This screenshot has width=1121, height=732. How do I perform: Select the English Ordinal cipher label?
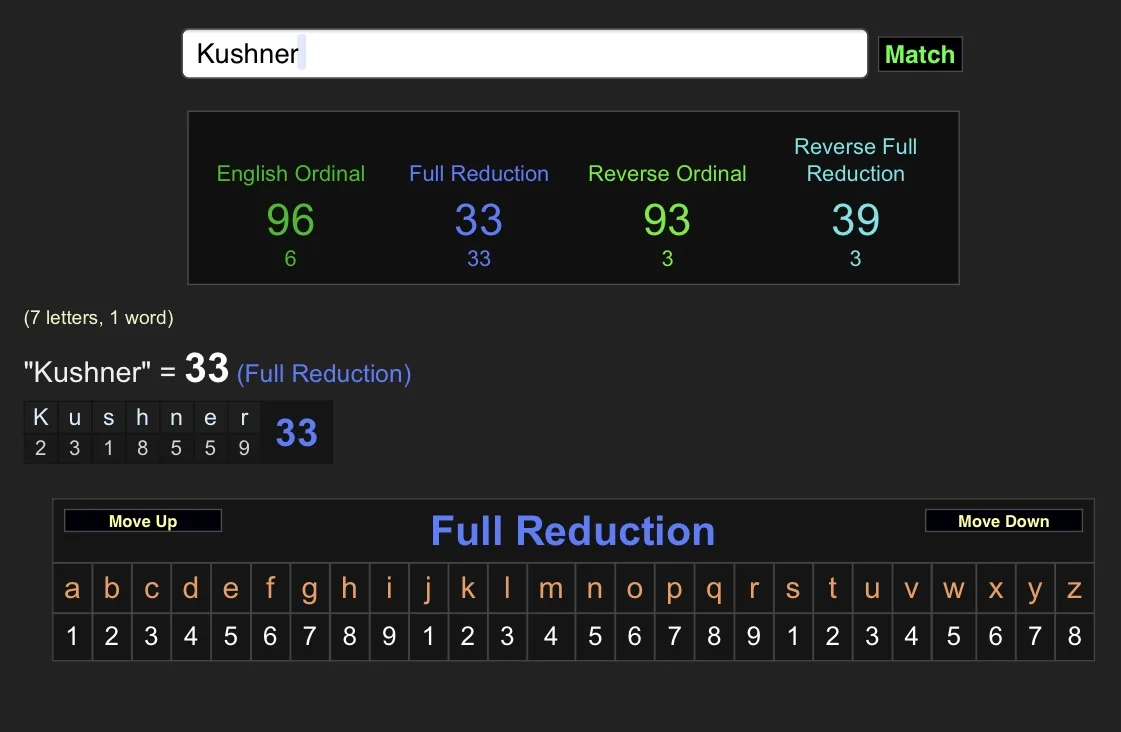pos(290,174)
